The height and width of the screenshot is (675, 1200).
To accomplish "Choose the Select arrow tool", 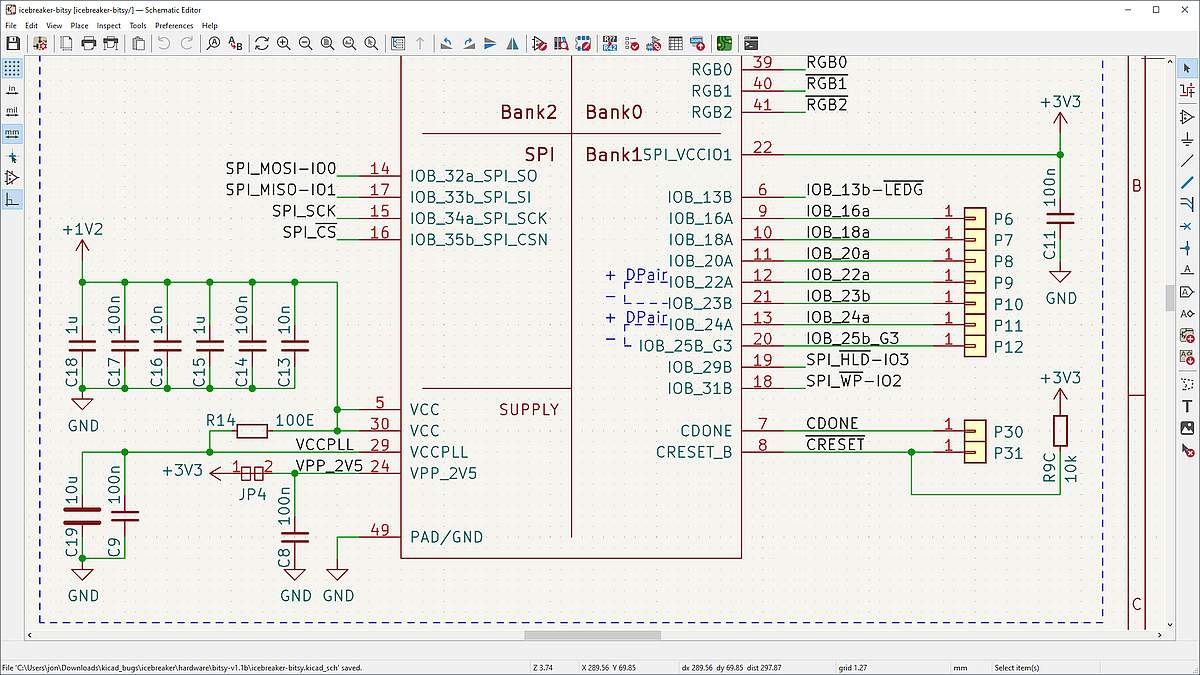I will [x=1187, y=68].
